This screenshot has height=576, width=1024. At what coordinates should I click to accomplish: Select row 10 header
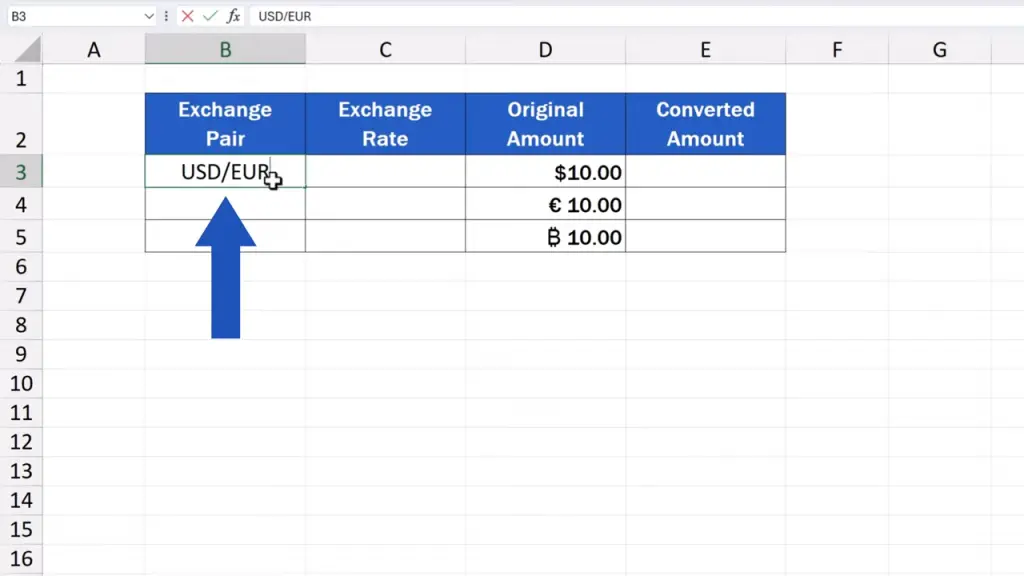(x=21, y=383)
